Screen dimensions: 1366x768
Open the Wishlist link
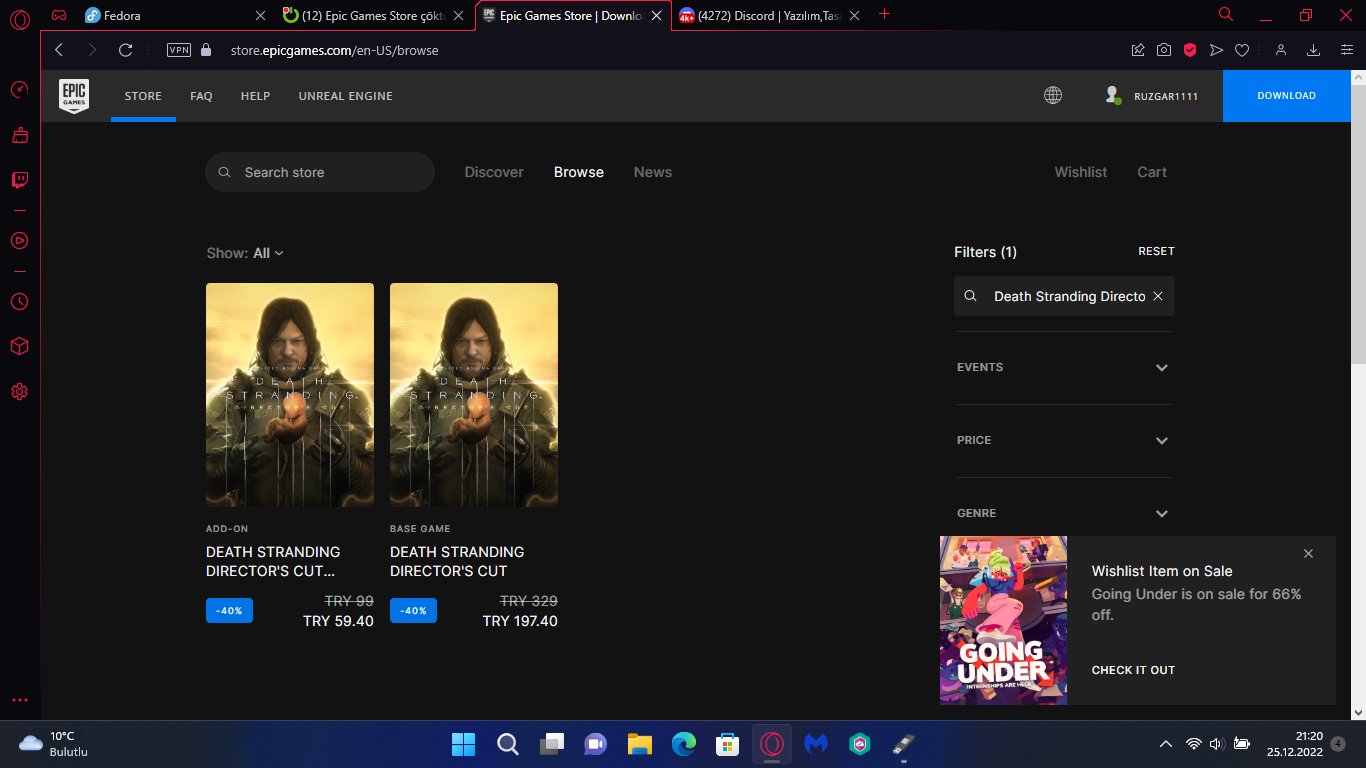pyautogui.click(x=1081, y=172)
